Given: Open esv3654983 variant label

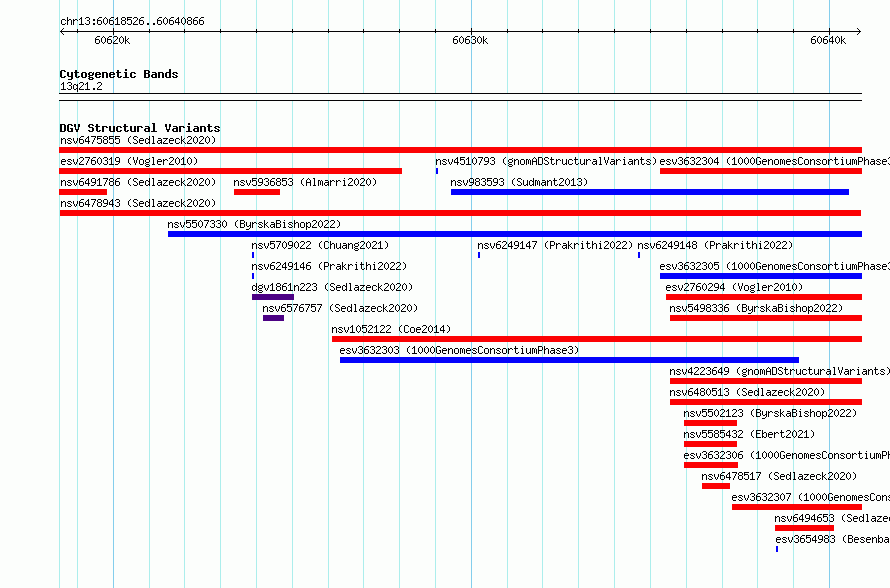Looking at the screenshot, I should coord(832,539).
